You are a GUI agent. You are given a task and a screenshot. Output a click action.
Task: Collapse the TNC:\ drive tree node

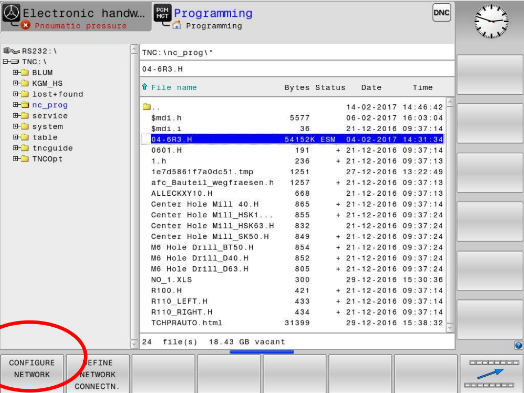(x=5, y=61)
